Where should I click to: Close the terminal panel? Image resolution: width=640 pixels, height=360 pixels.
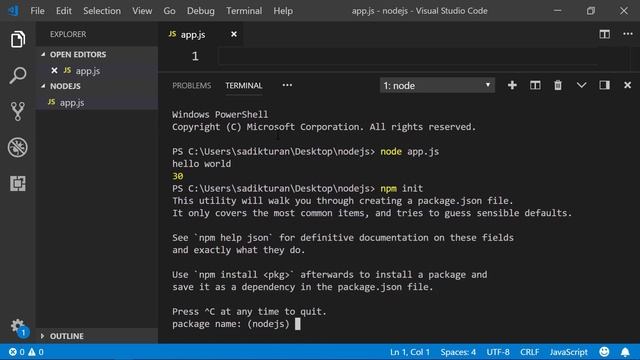[x=627, y=85]
